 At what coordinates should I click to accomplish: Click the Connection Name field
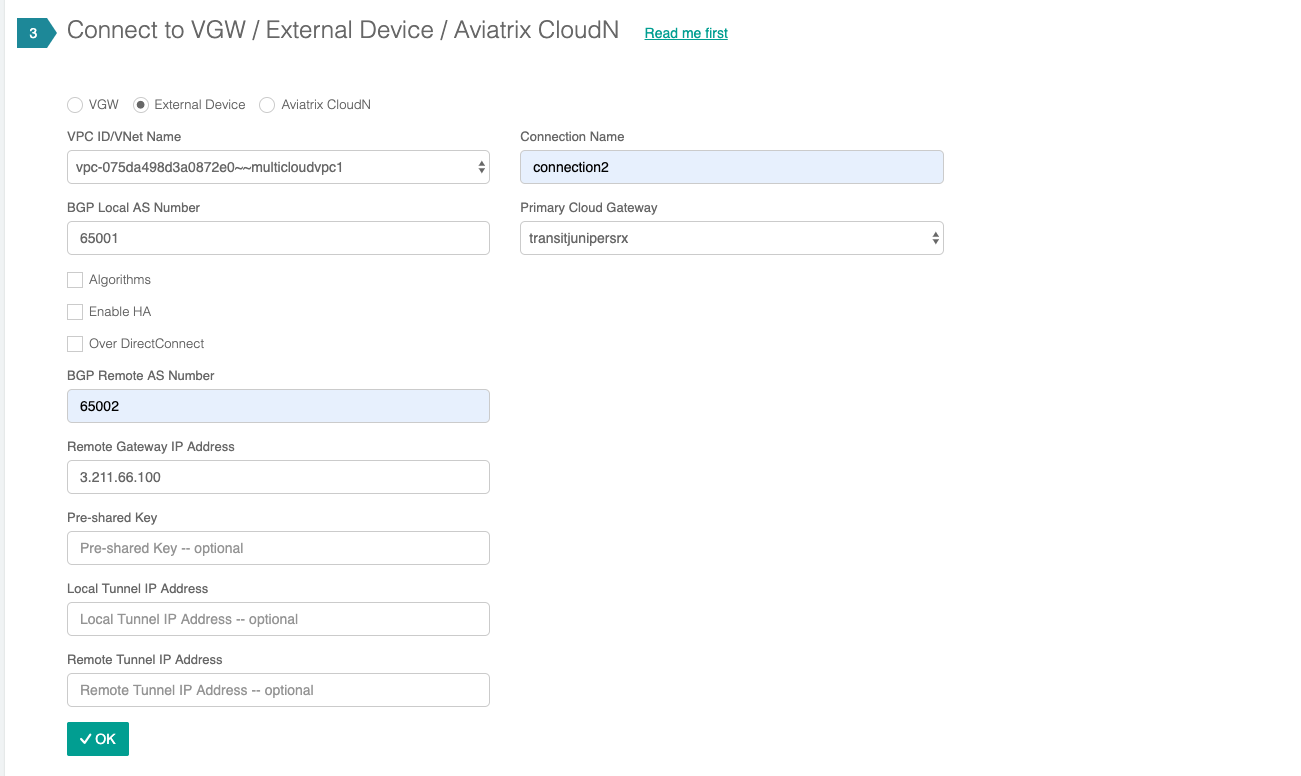click(x=731, y=167)
